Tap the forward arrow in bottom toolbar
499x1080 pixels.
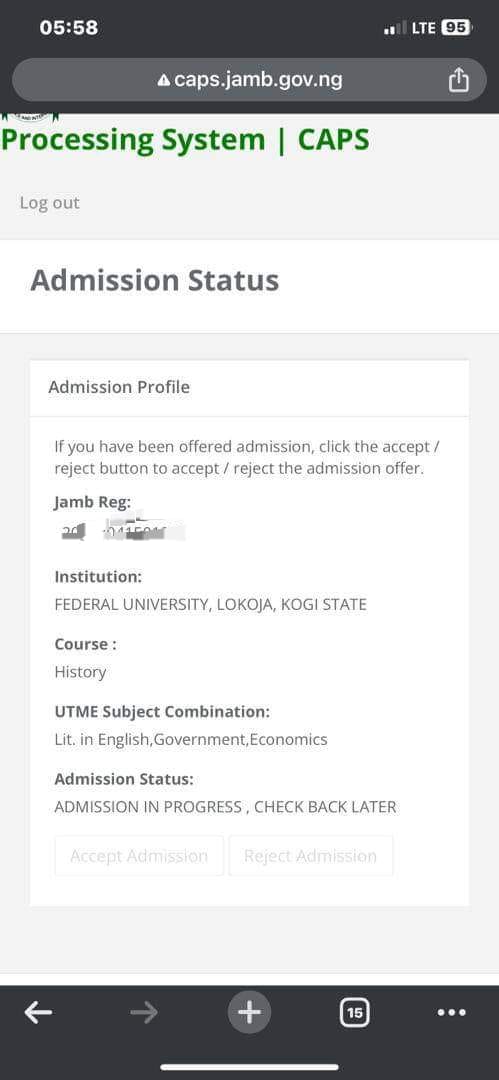pos(144,1012)
